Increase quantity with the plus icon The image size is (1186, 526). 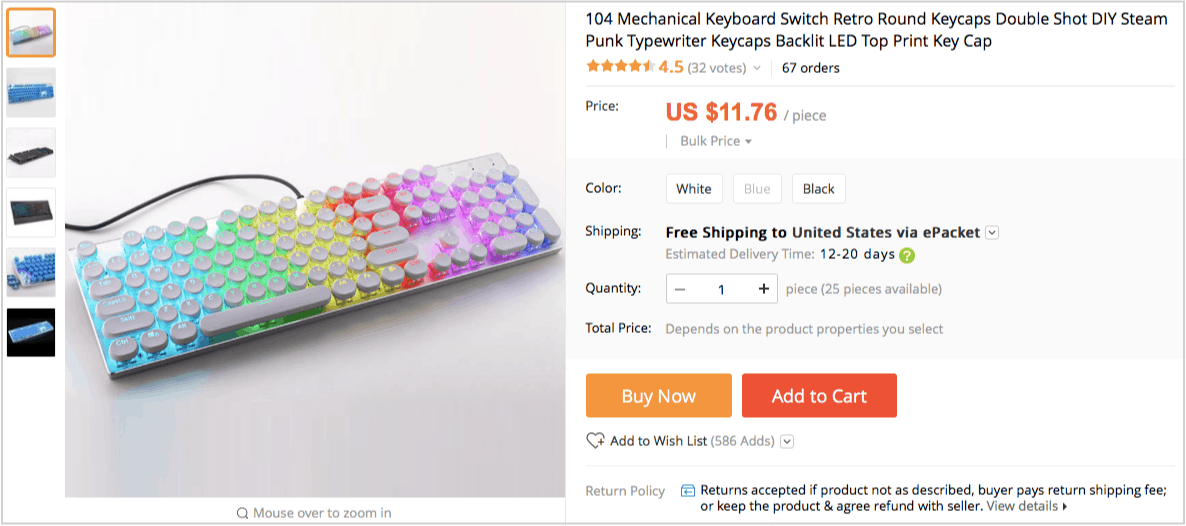point(763,289)
